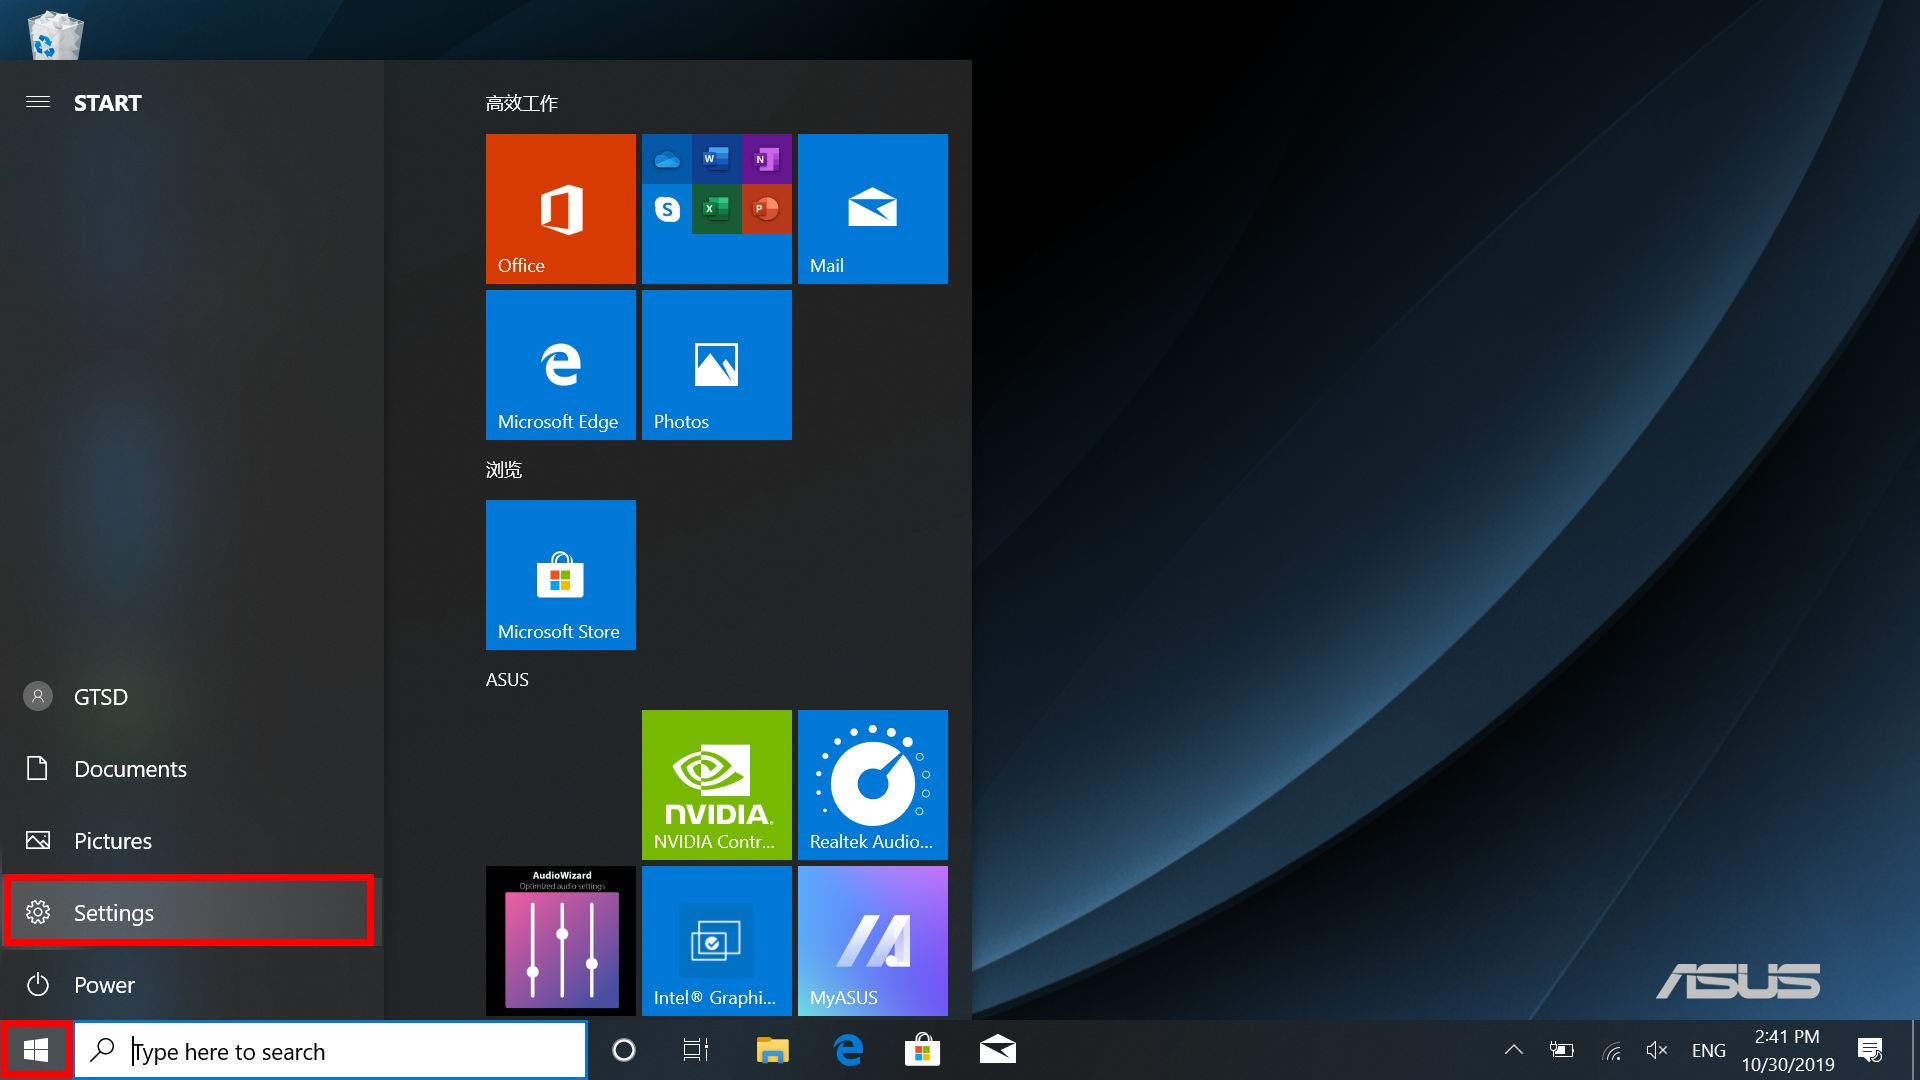Open the Realtek Audio tile

point(873,785)
